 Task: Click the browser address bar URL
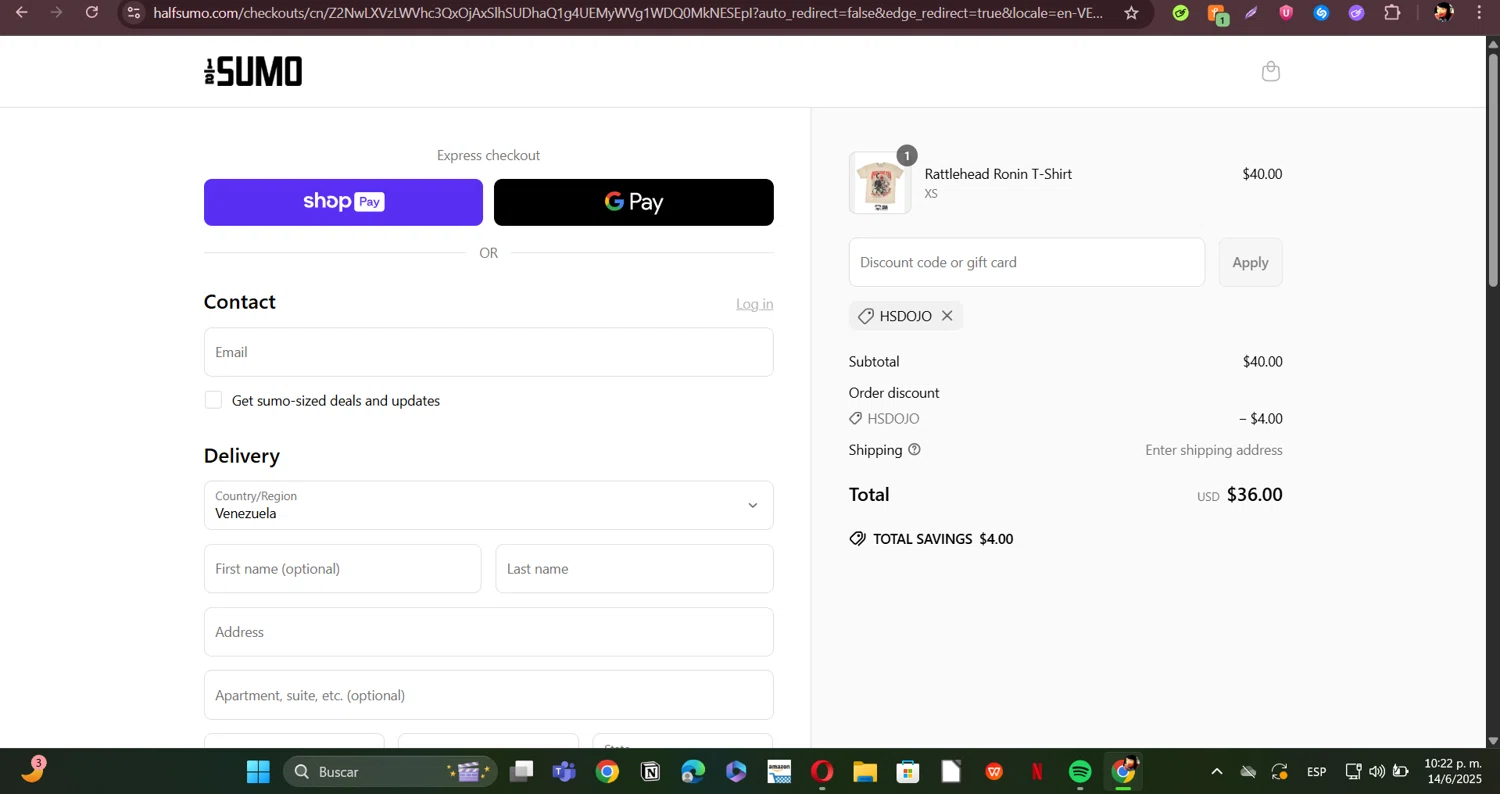pos(628,13)
